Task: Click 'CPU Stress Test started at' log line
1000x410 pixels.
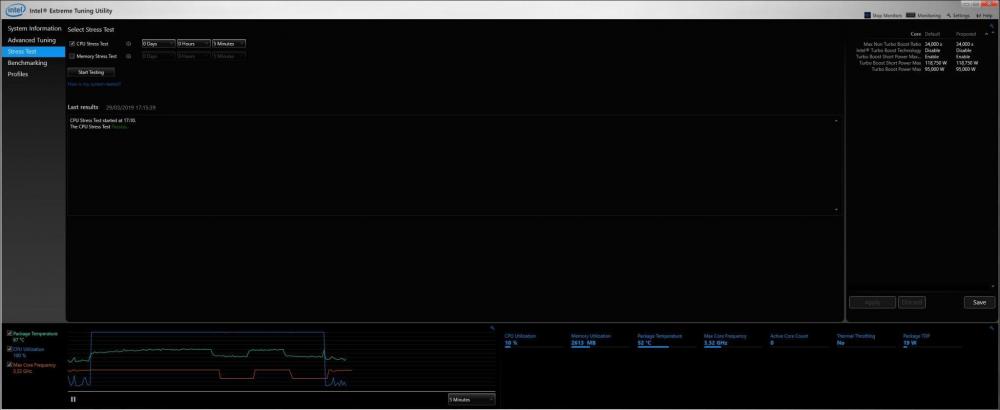Action: click(103, 120)
